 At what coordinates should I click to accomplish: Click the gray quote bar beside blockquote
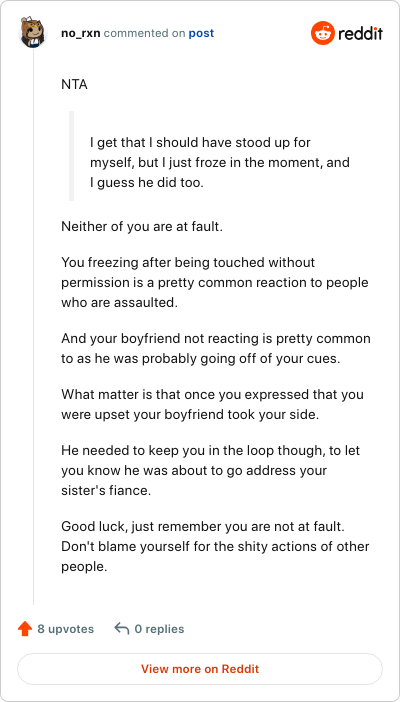[71, 156]
